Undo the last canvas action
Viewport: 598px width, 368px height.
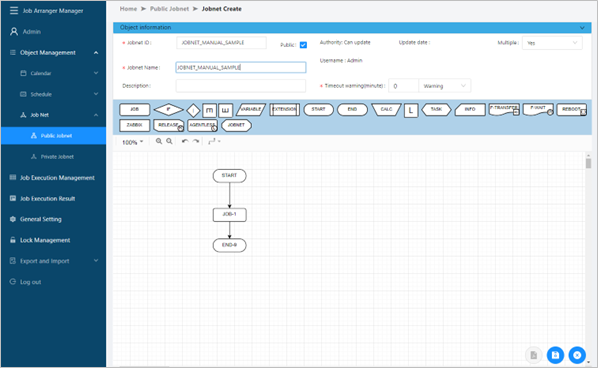(185, 141)
